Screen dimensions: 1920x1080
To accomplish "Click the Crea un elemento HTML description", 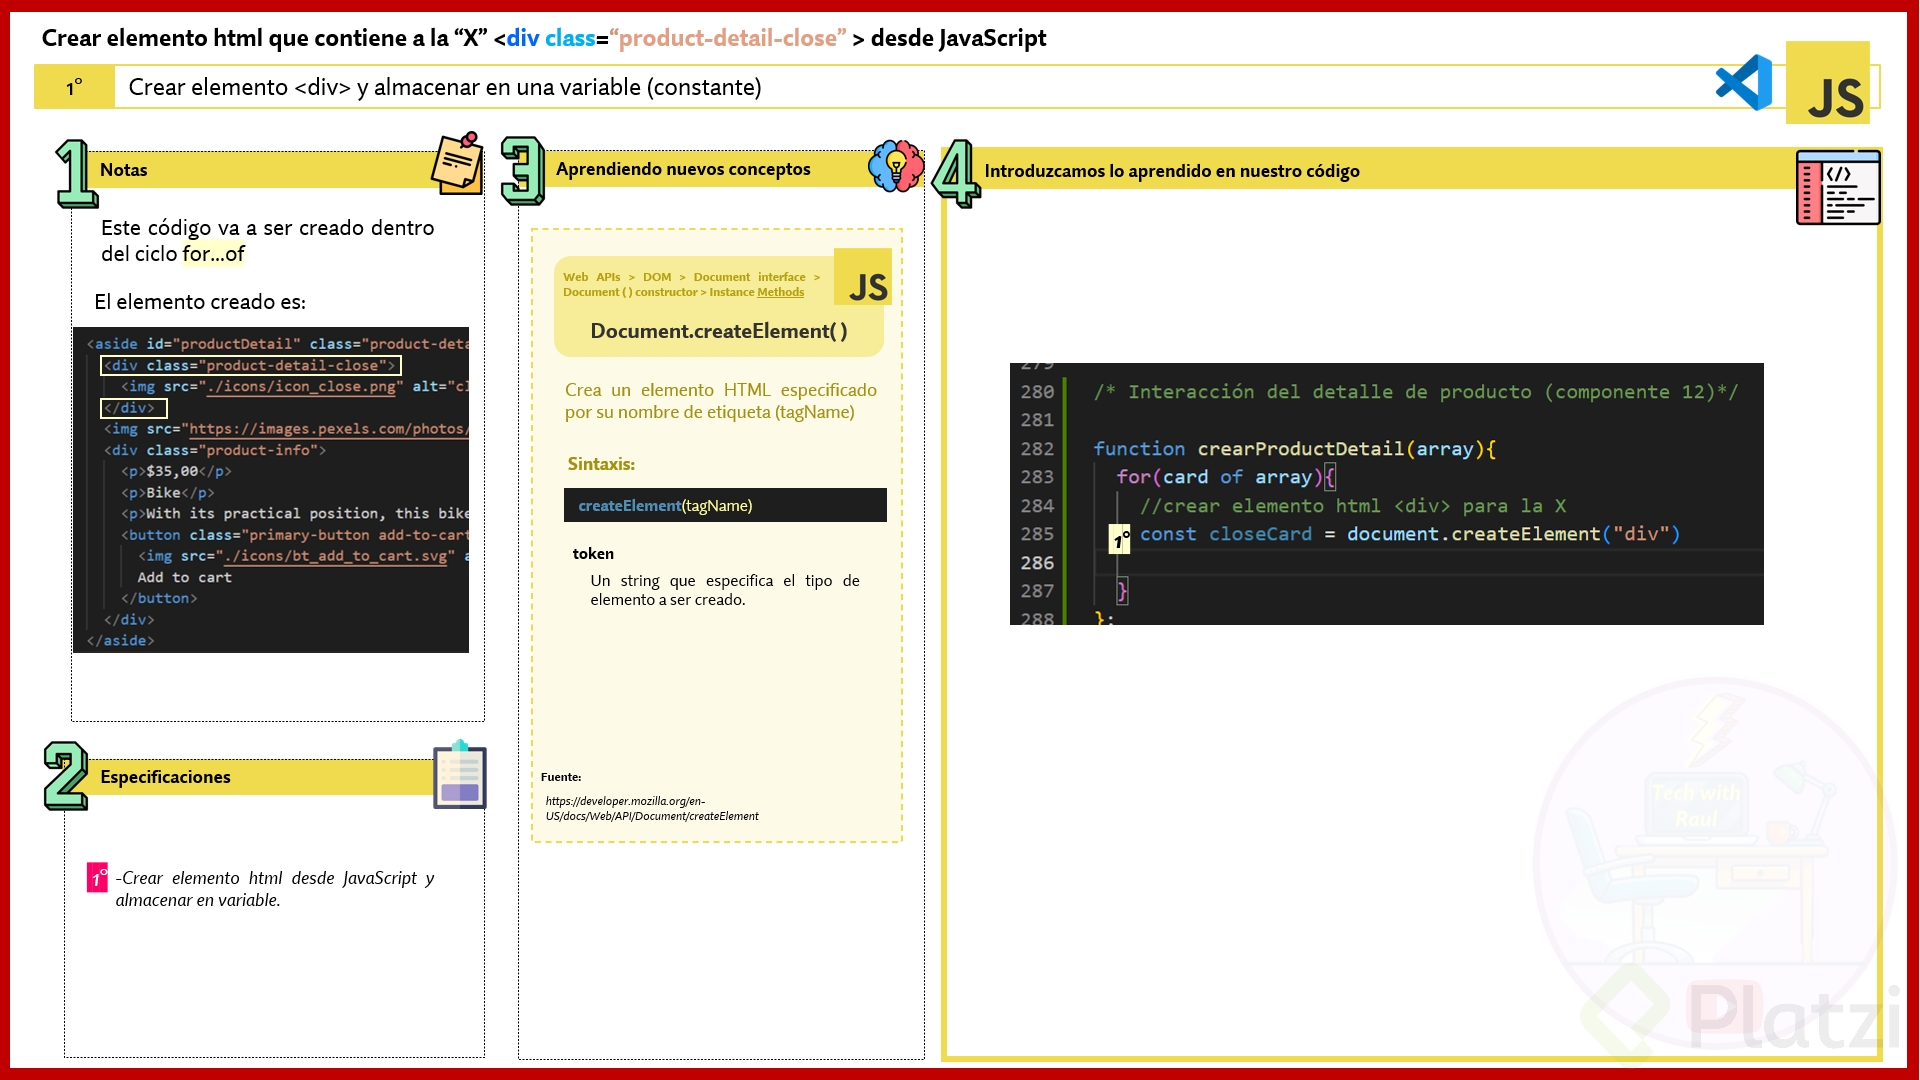I will (720, 401).
